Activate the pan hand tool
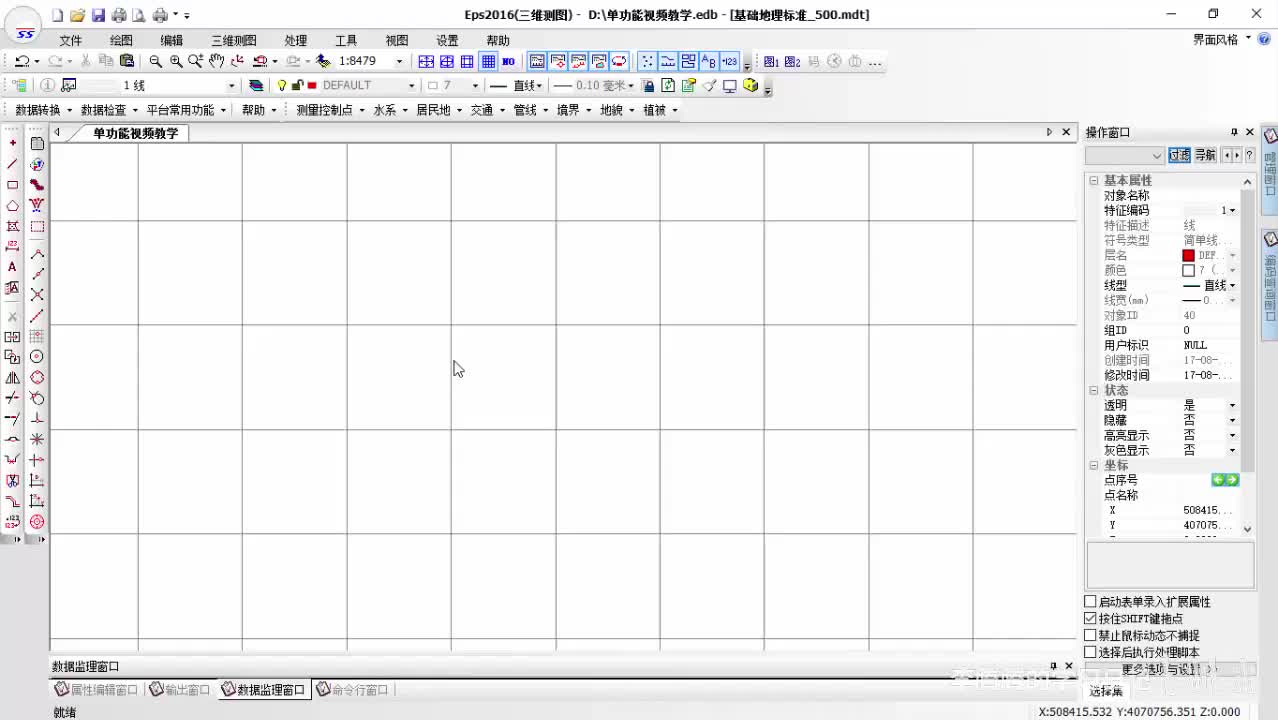1278x720 pixels. point(217,61)
